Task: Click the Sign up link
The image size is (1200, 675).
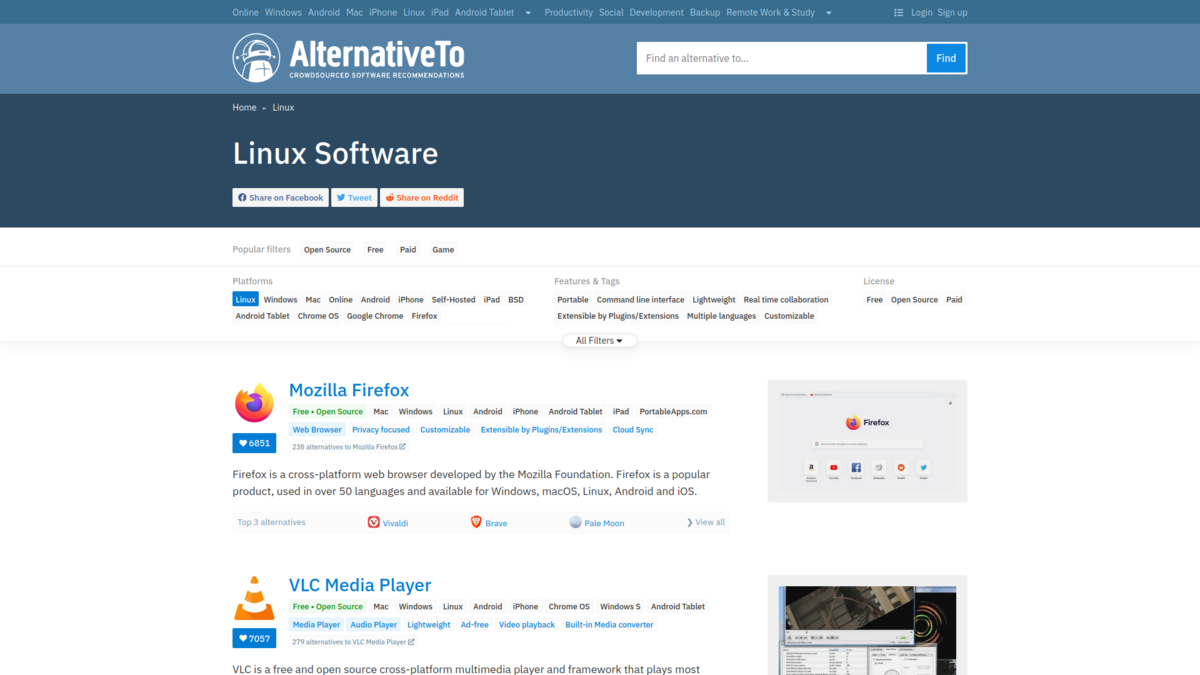Action: click(x=952, y=13)
